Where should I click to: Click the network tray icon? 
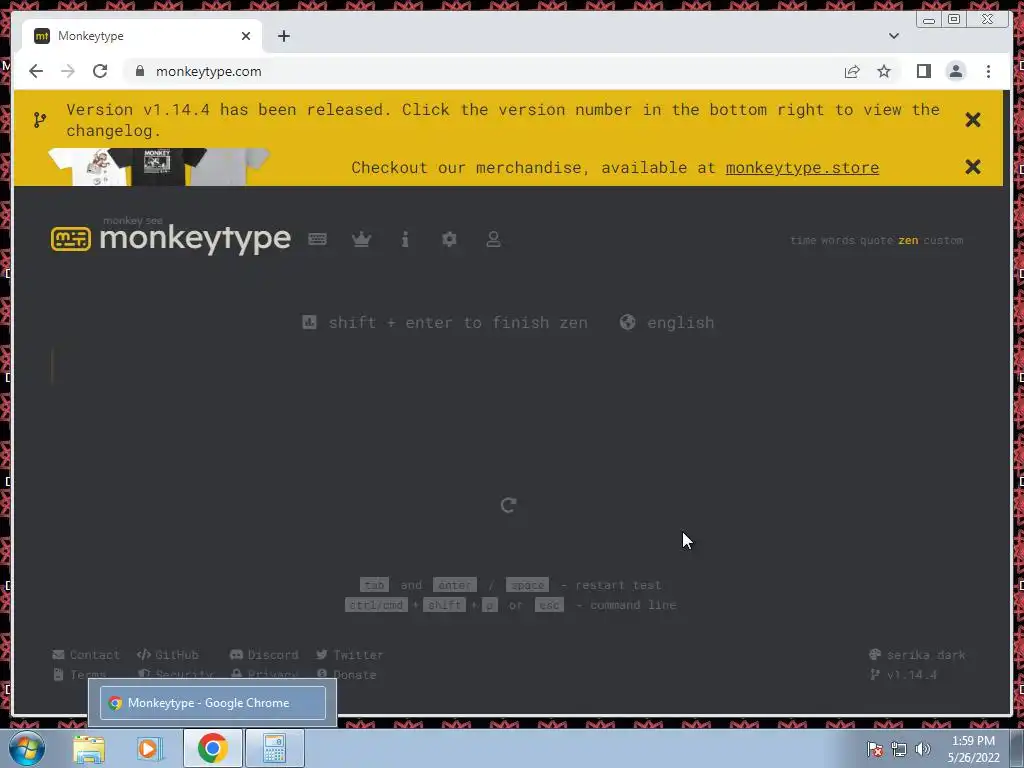(x=899, y=749)
